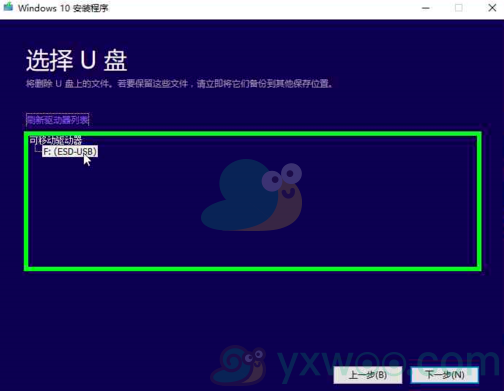The width and height of the screenshot is (504, 391).
Task: Click the warning text about deleting U 盘 files
Action: tap(179, 83)
